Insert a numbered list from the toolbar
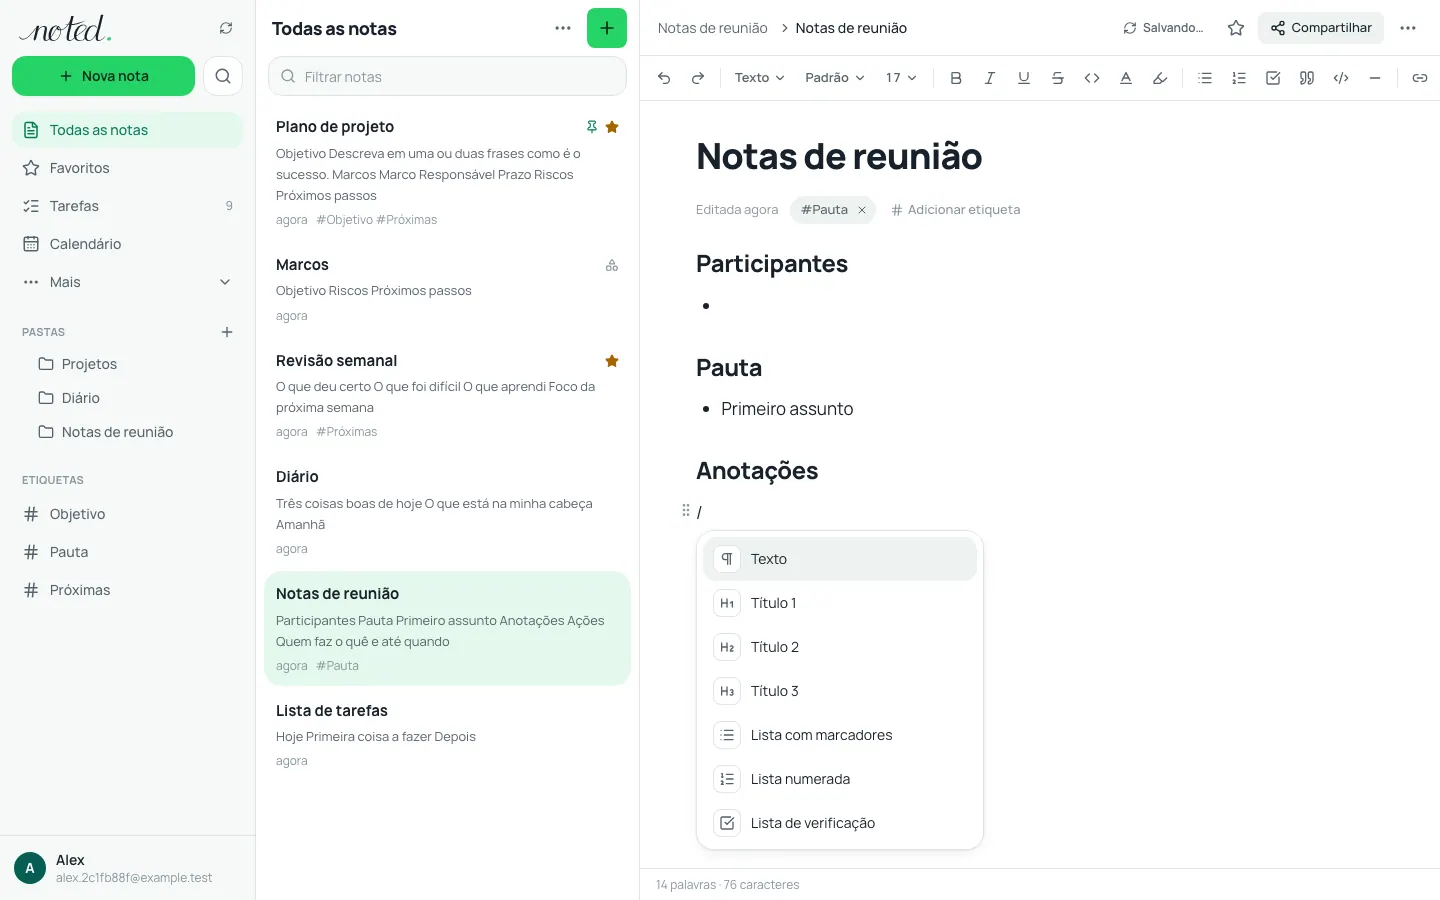 [1239, 78]
